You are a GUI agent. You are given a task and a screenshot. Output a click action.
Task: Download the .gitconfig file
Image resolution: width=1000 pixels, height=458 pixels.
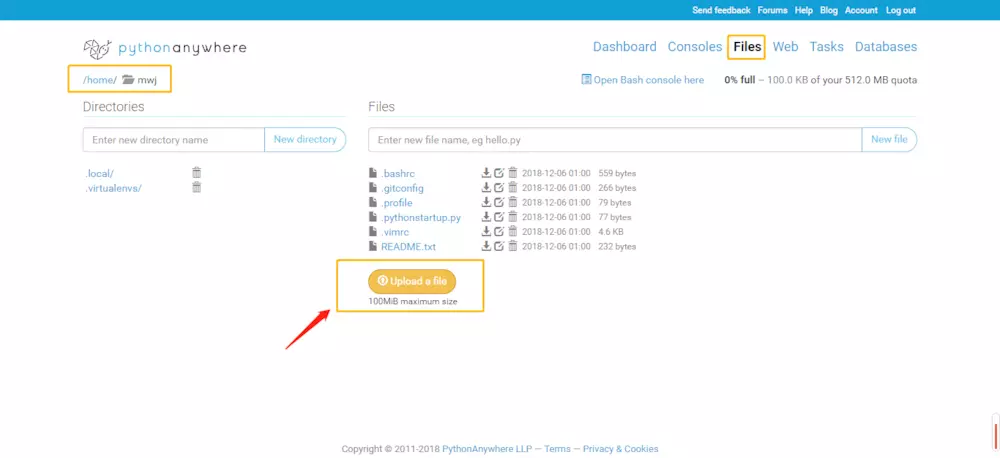click(x=486, y=187)
